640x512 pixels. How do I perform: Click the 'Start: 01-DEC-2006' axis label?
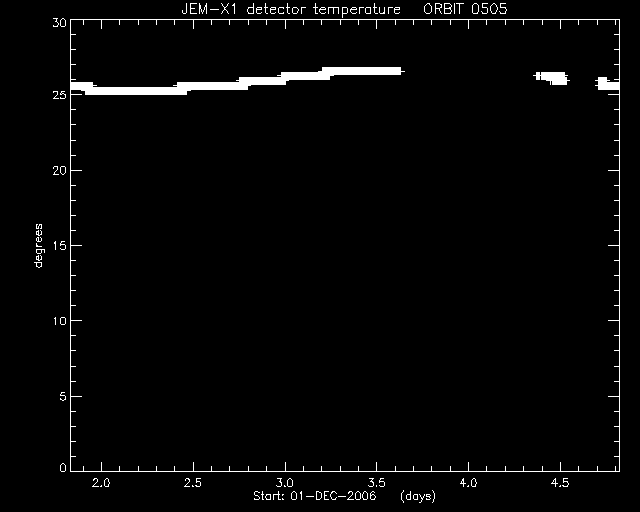tap(315, 496)
